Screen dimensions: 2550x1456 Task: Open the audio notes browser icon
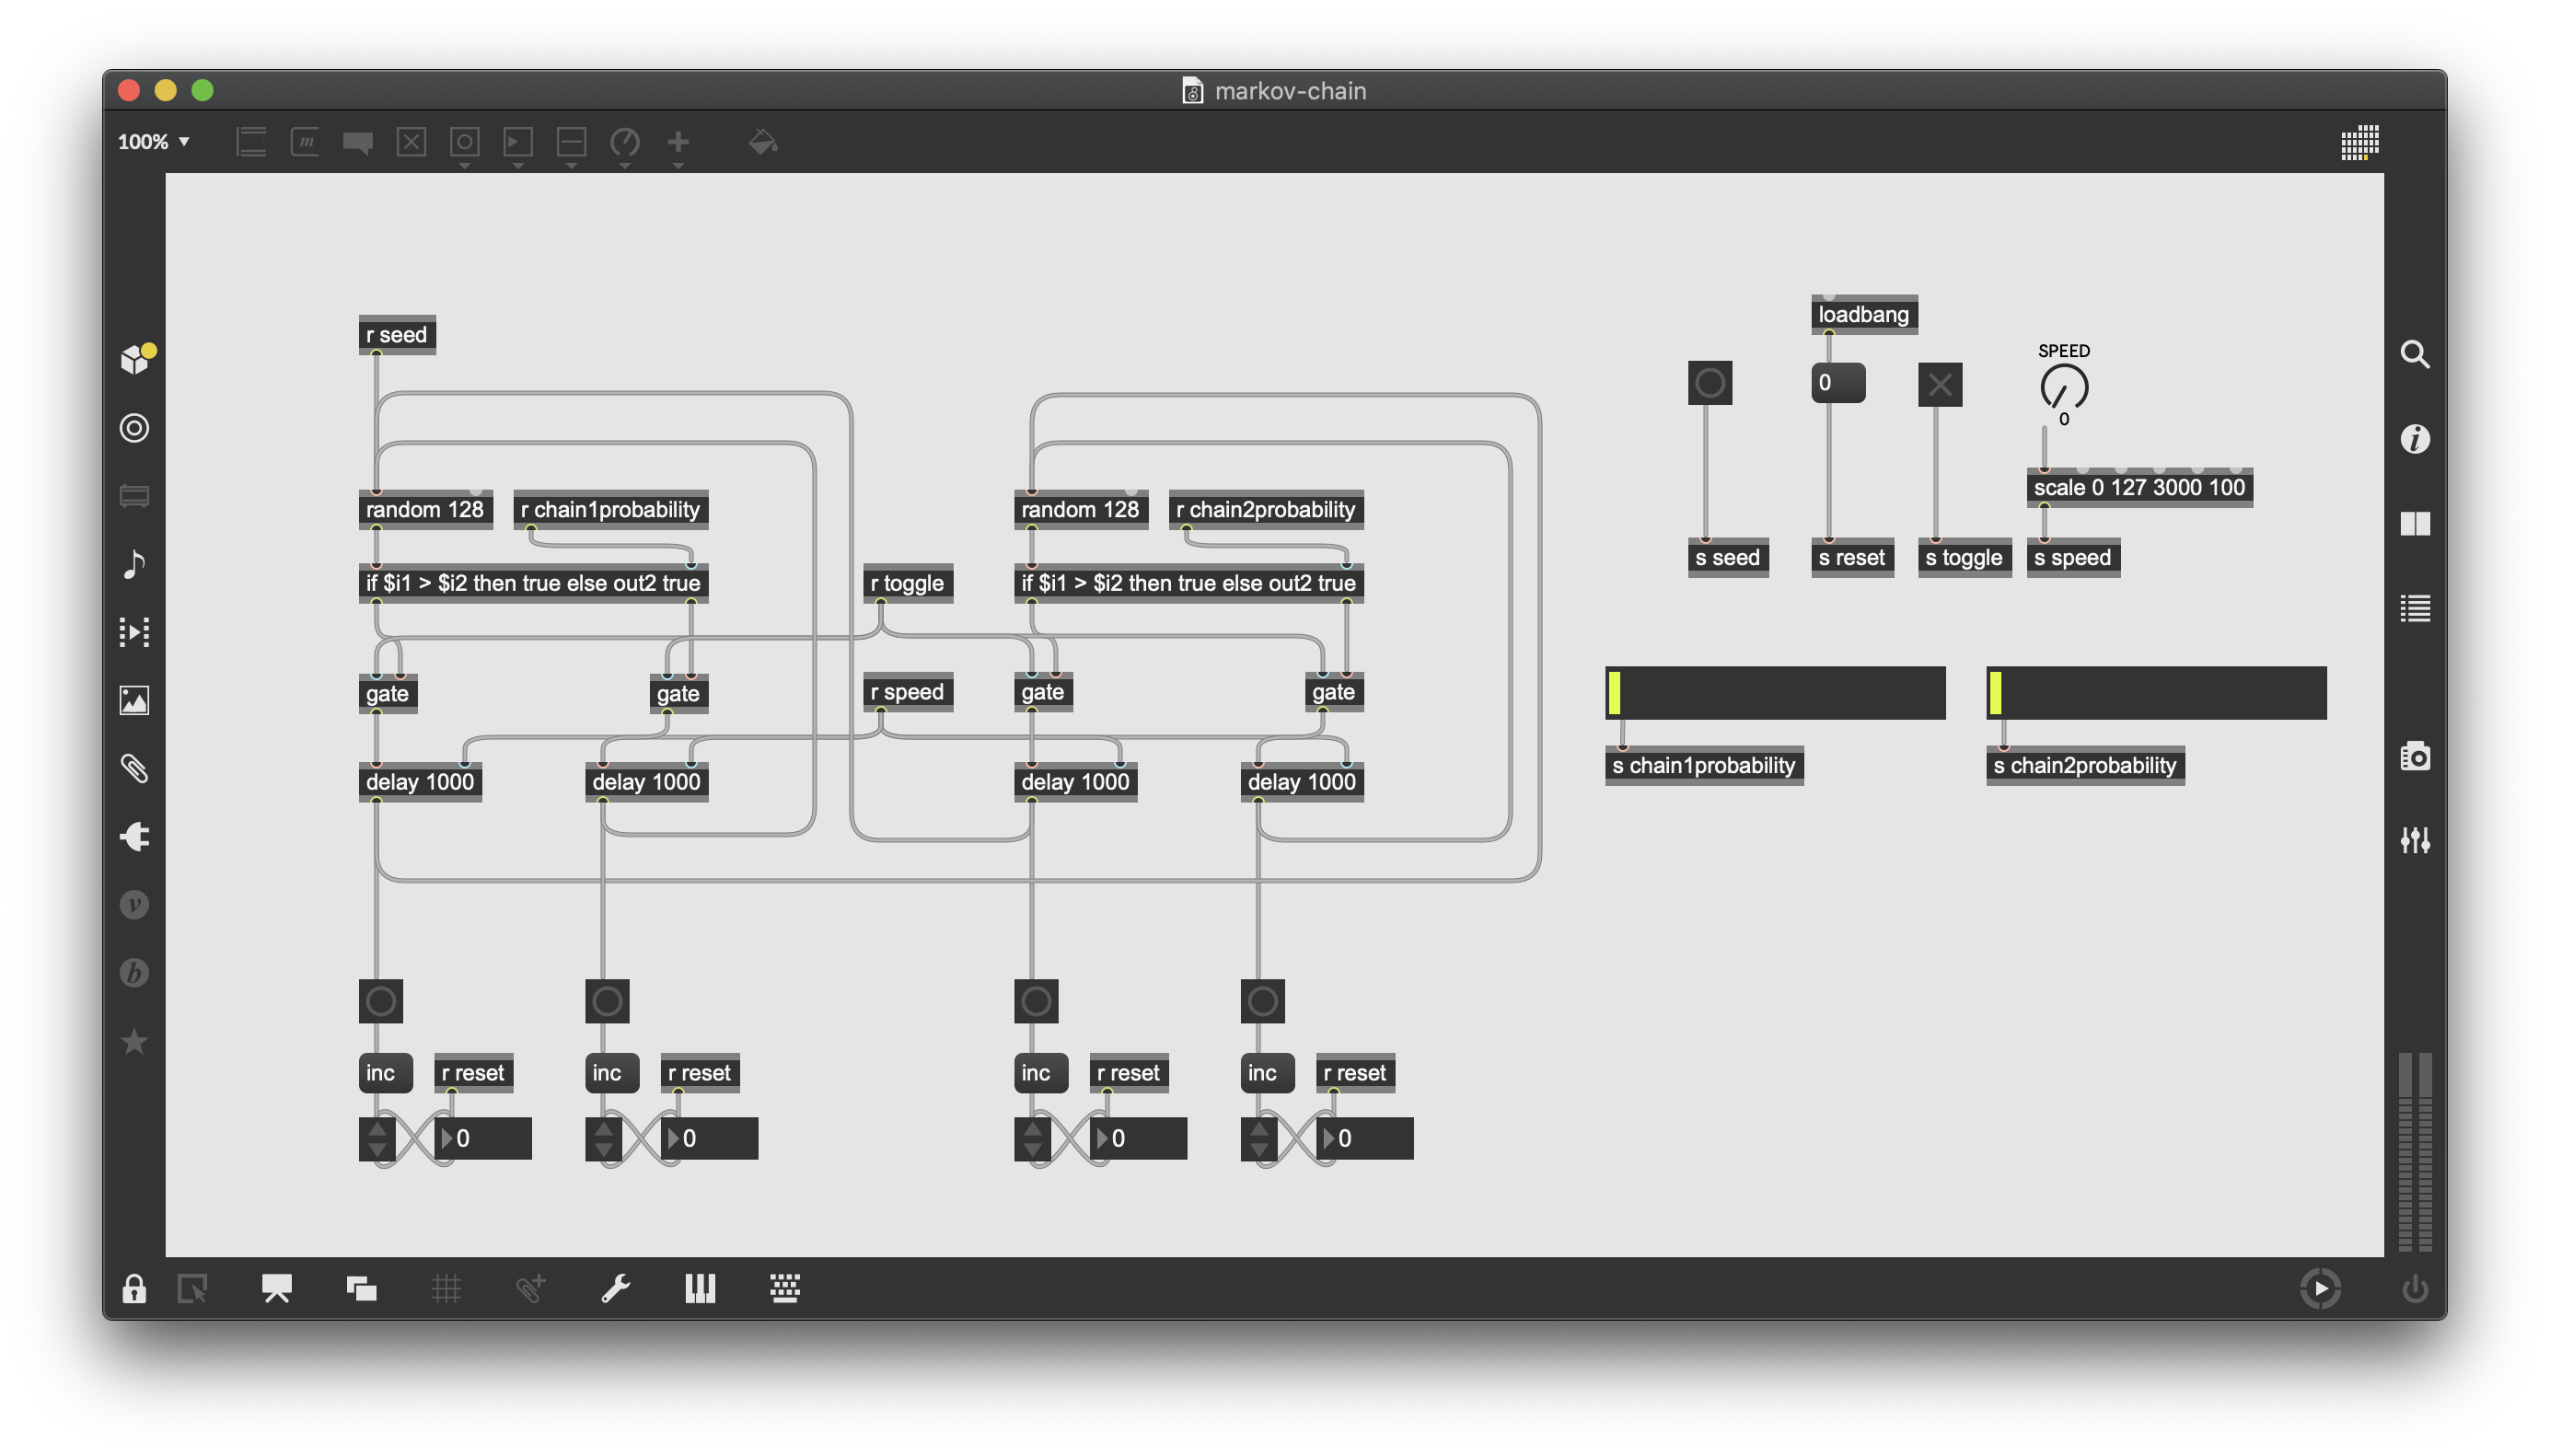tap(135, 564)
